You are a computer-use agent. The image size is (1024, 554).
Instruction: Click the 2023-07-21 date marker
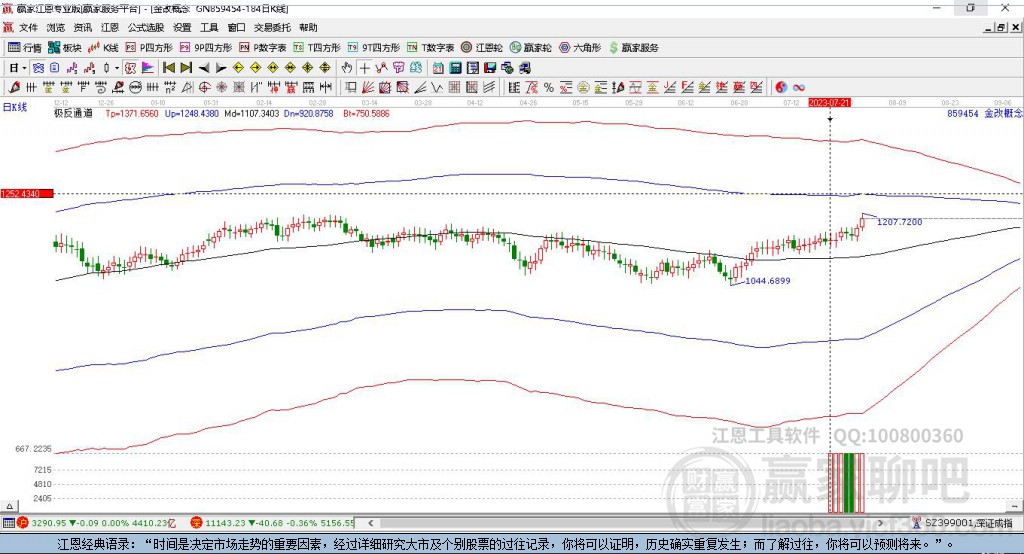pos(829,103)
